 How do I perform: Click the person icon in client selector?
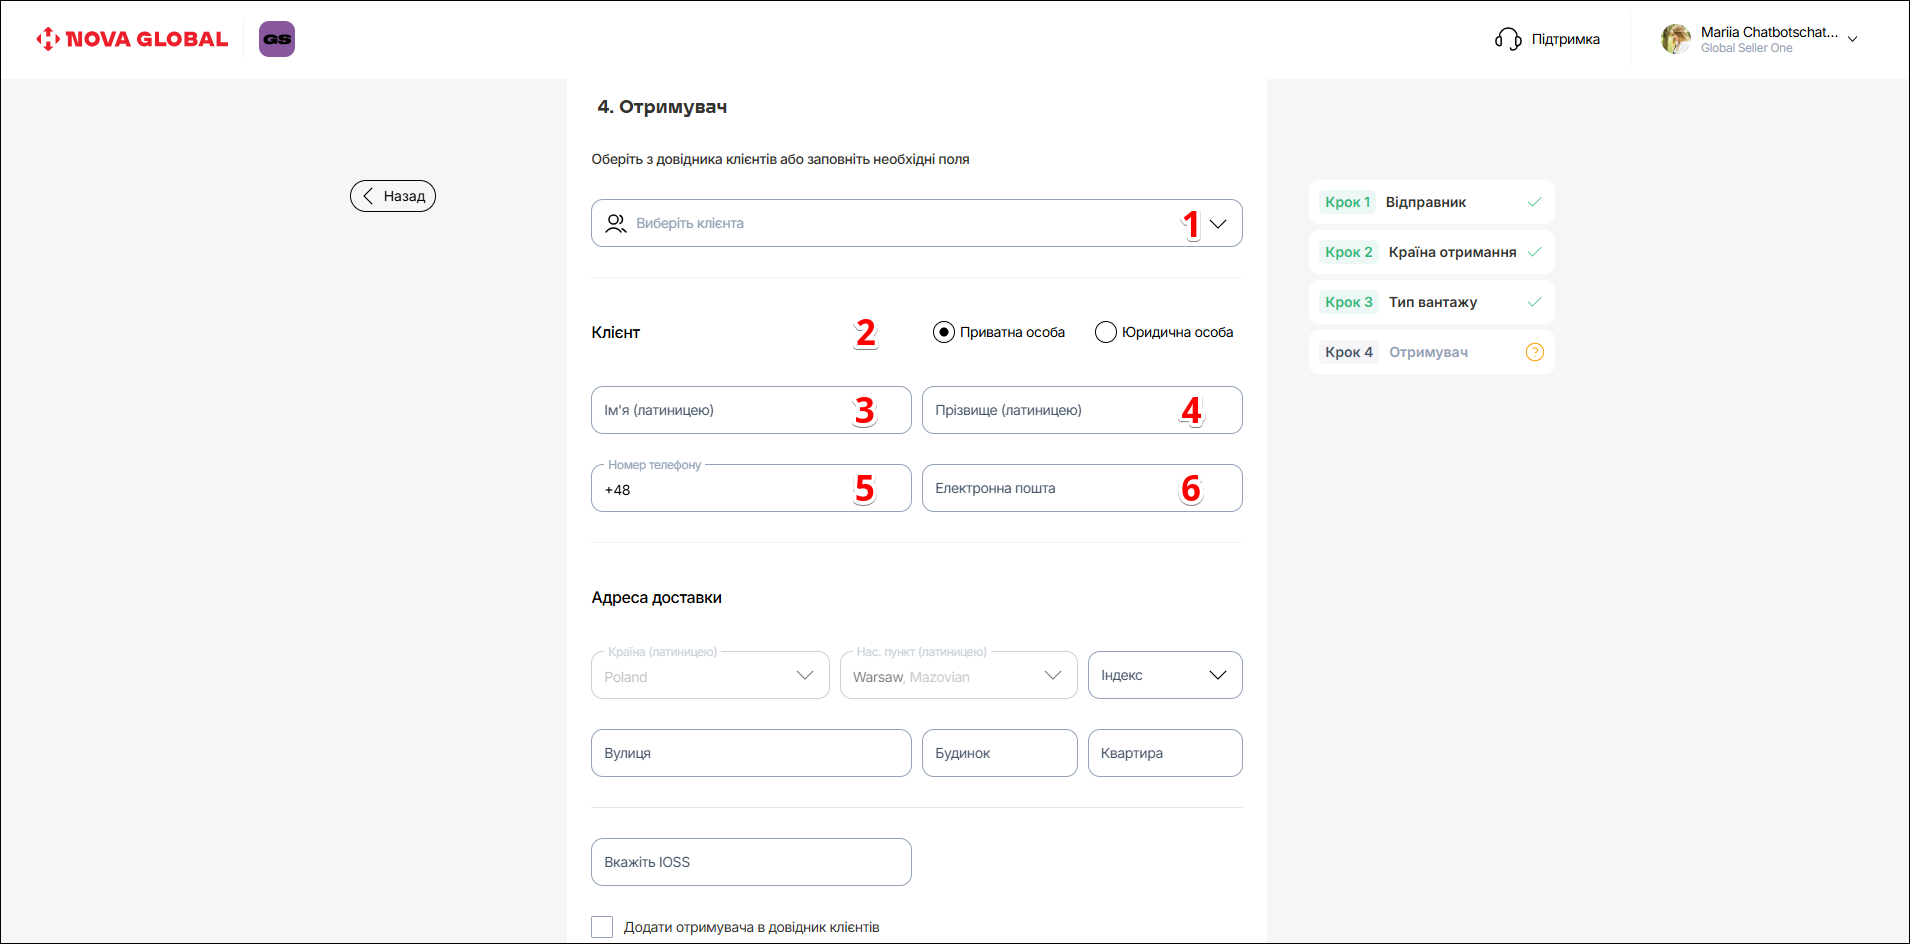coord(616,223)
